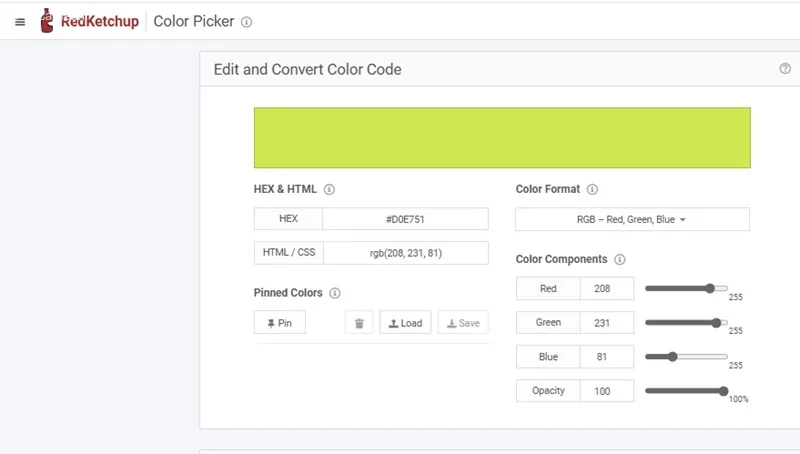Click info icon next to Pinned Colors
The height and width of the screenshot is (454, 800).
click(x=335, y=293)
